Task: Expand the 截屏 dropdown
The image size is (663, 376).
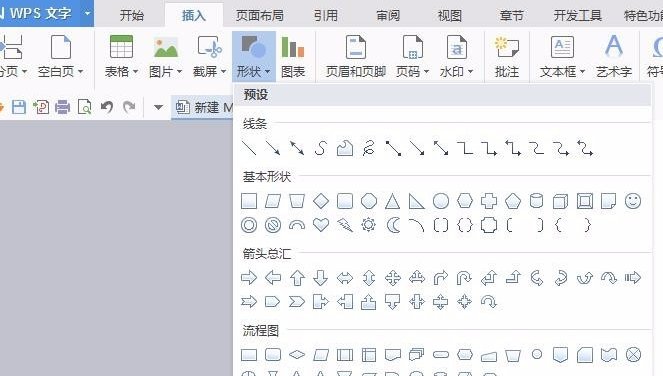Action: pyautogui.click(x=223, y=71)
